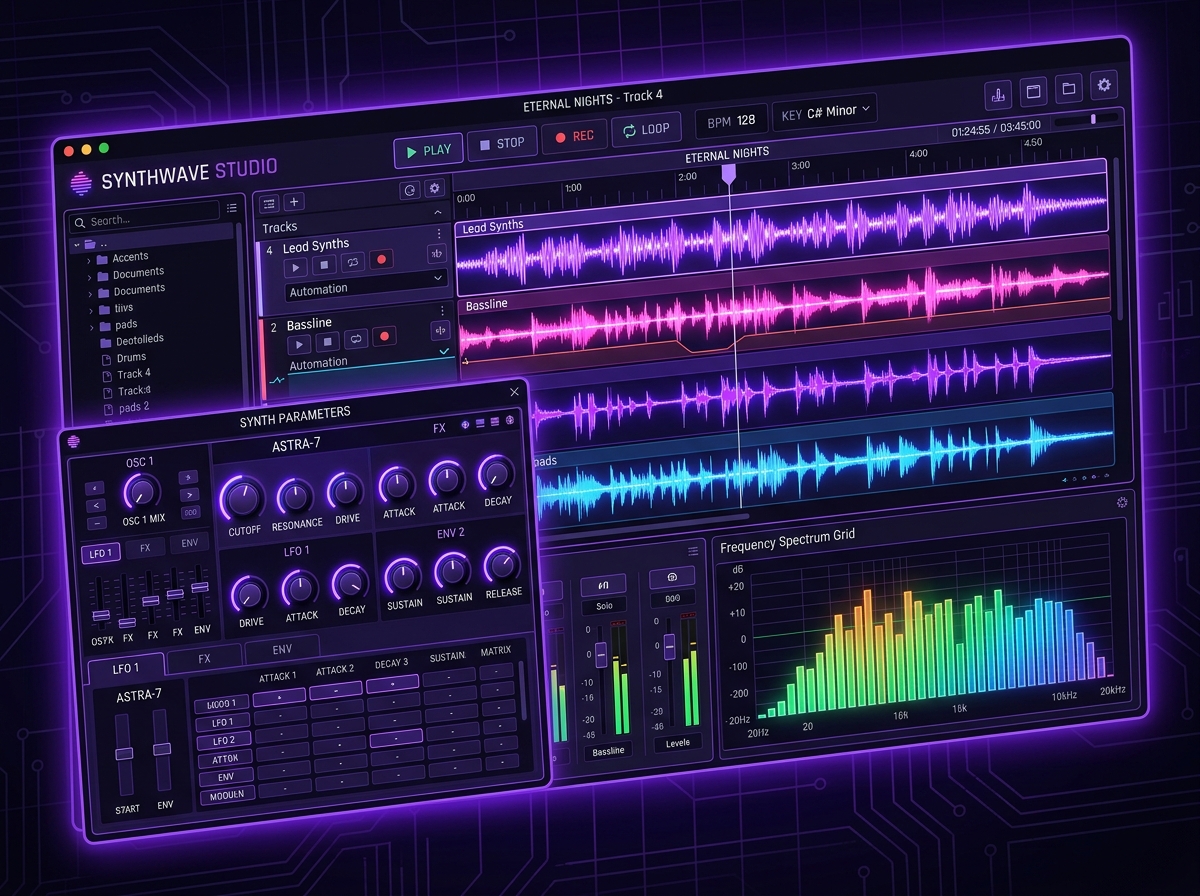Click the LFO 2 row button in matrix
This screenshot has height=896, width=1200.
[x=224, y=741]
